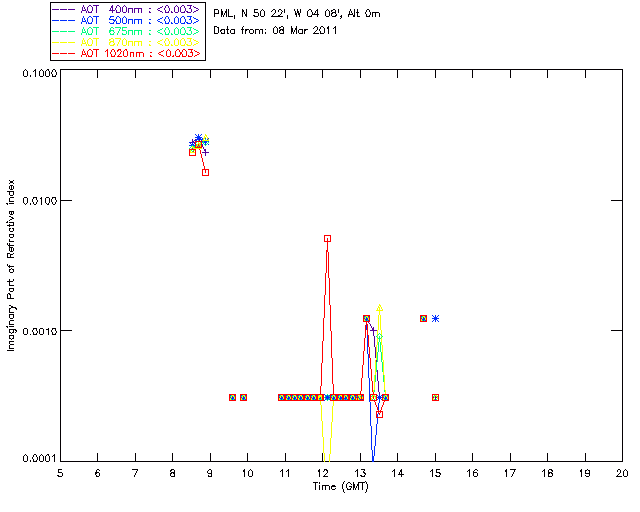Screen dimensions: 640x512
Task: Click the green diamond marker near 13.5 GMT
Action: pyautogui.click(x=380, y=336)
